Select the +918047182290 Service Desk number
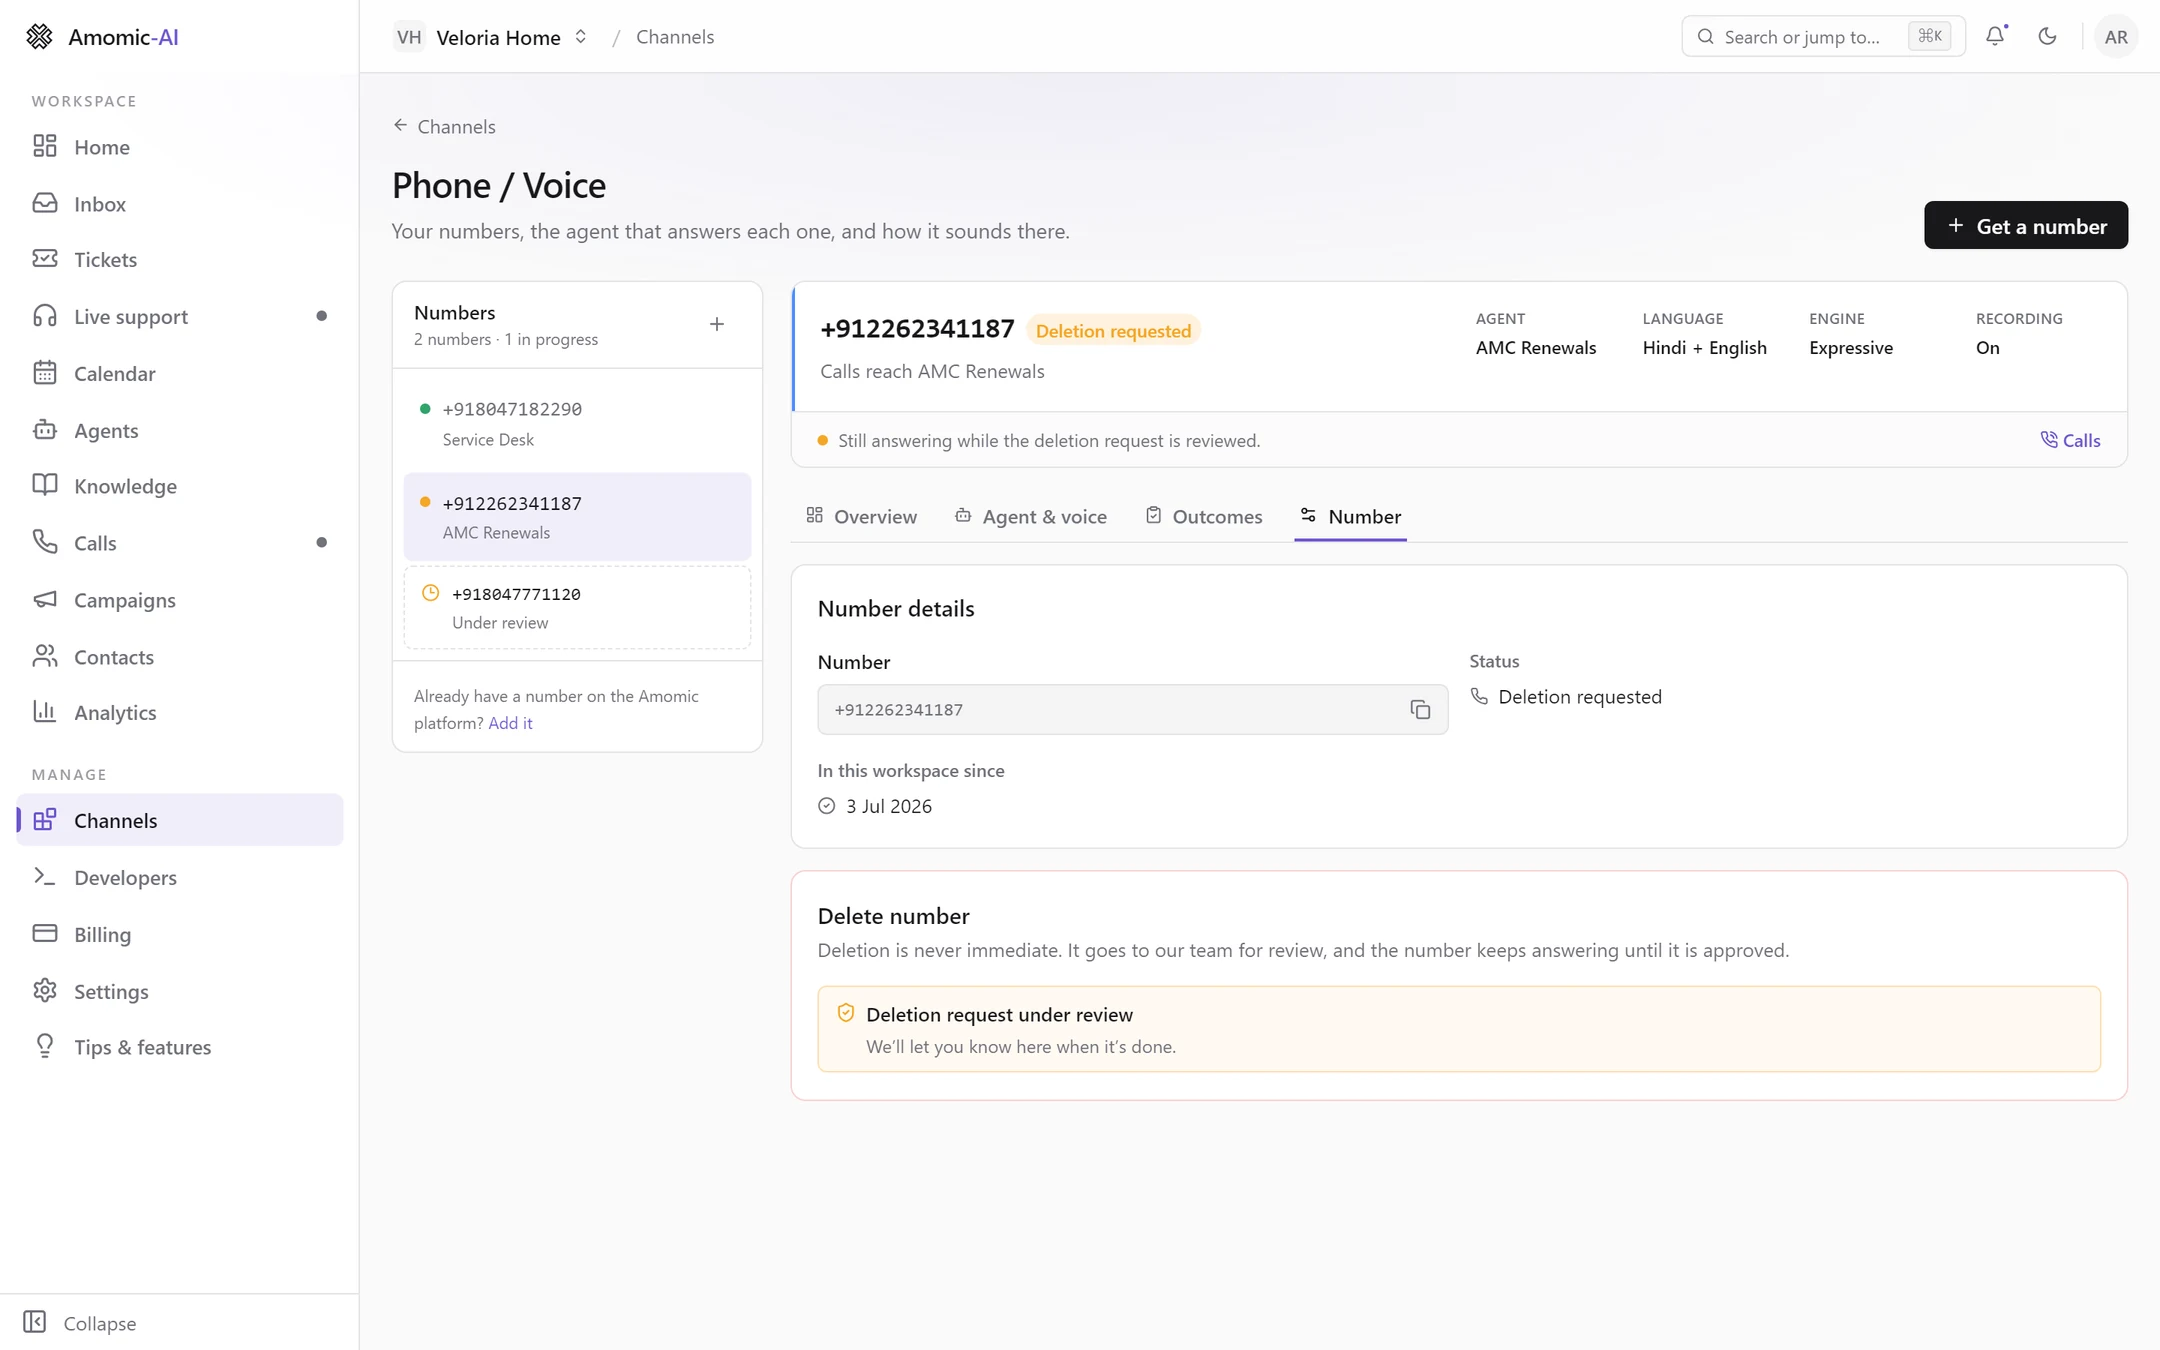Image resolution: width=2160 pixels, height=1350 pixels. [577, 424]
